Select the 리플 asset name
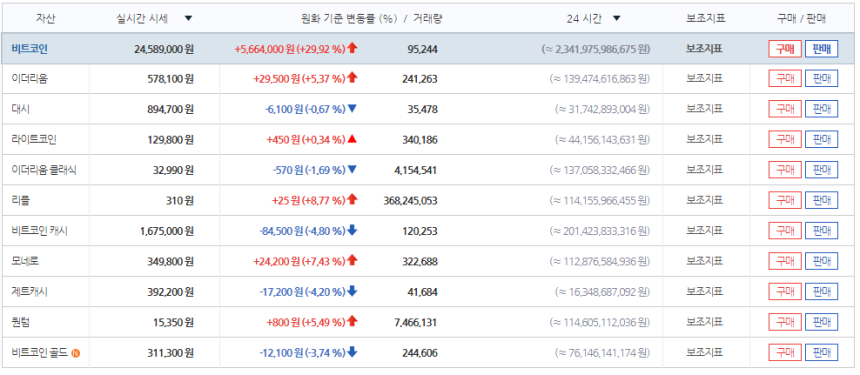 tap(20, 201)
